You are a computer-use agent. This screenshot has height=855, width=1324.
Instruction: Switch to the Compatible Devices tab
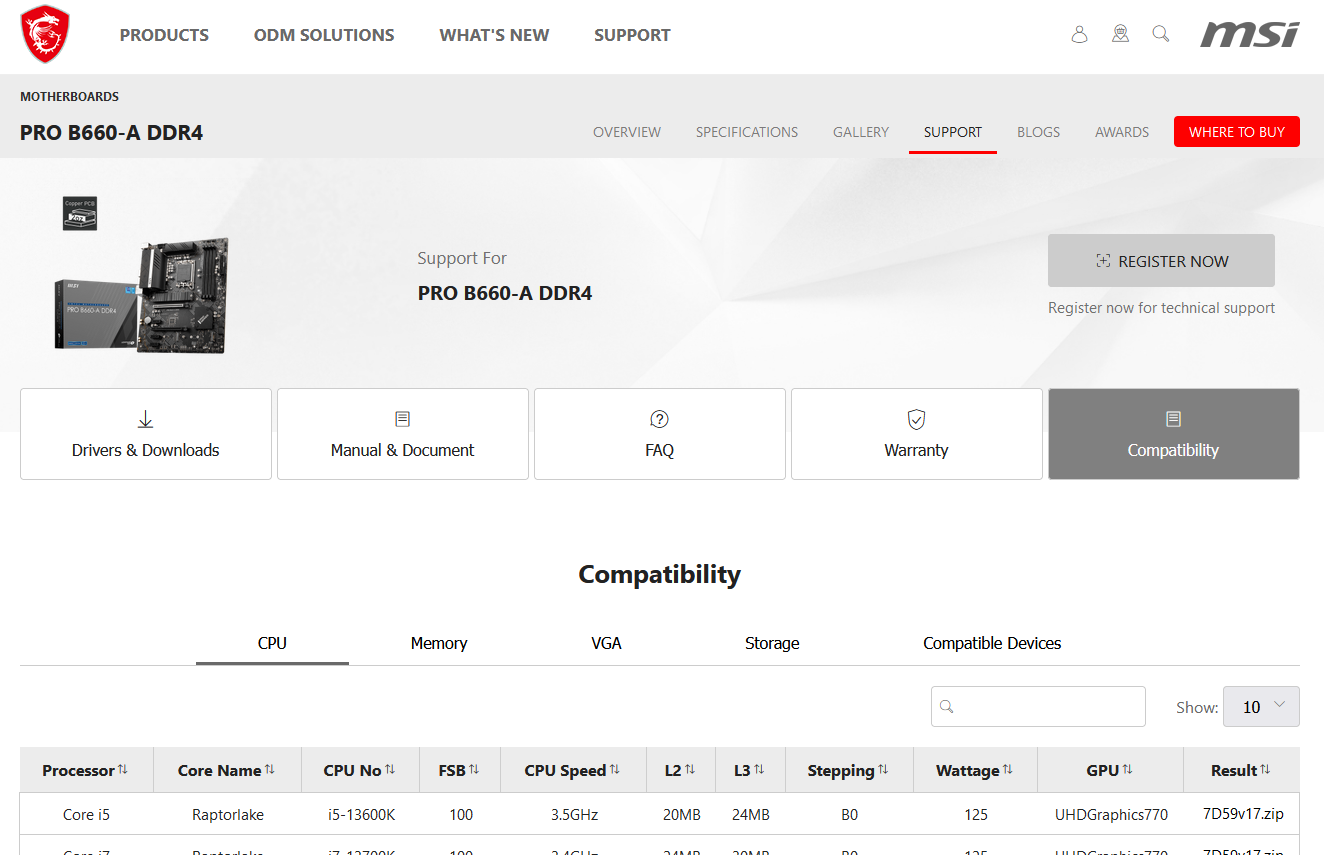click(x=992, y=643)
